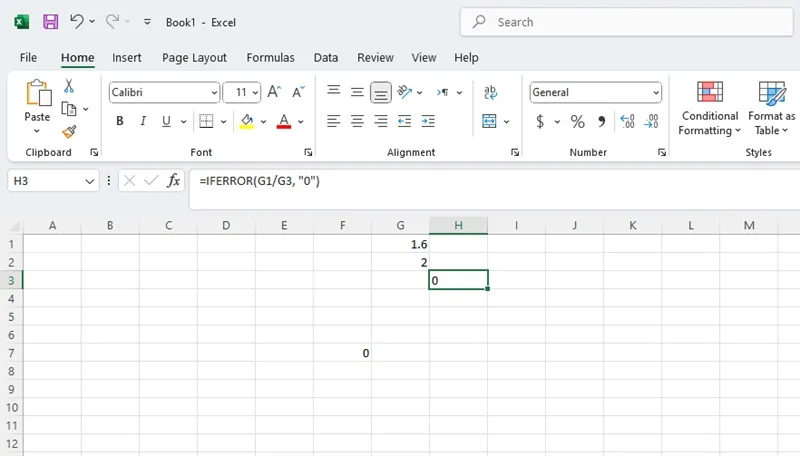Apply Comma Style format

(x=602, y=121)
